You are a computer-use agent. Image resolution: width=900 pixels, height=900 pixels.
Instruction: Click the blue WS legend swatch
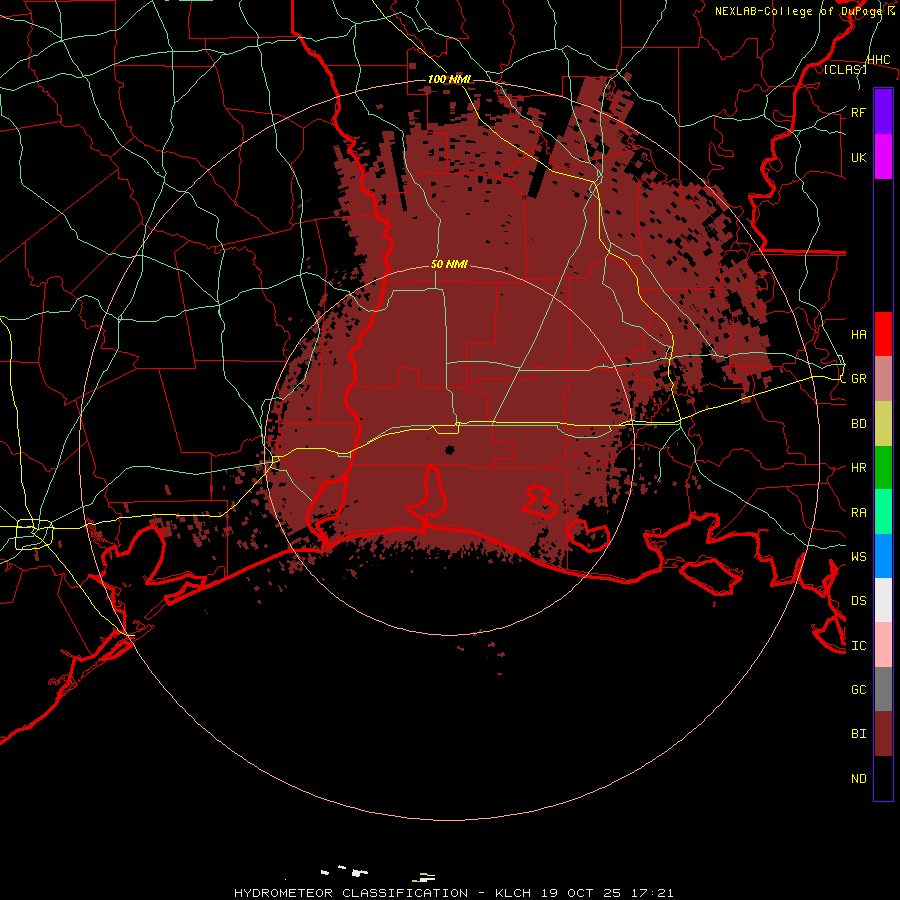click(883, 556)
